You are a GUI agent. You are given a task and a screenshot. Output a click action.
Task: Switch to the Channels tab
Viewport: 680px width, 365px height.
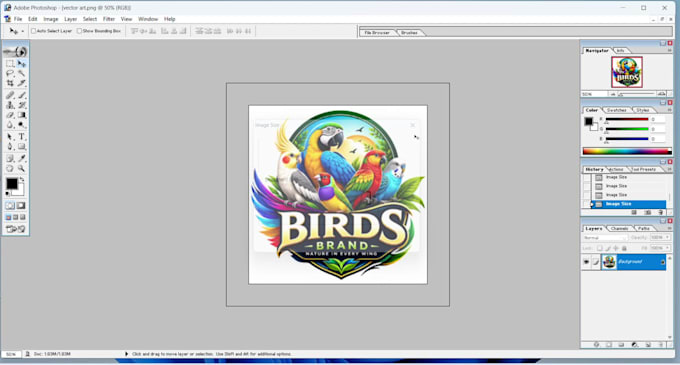[619, 228]
